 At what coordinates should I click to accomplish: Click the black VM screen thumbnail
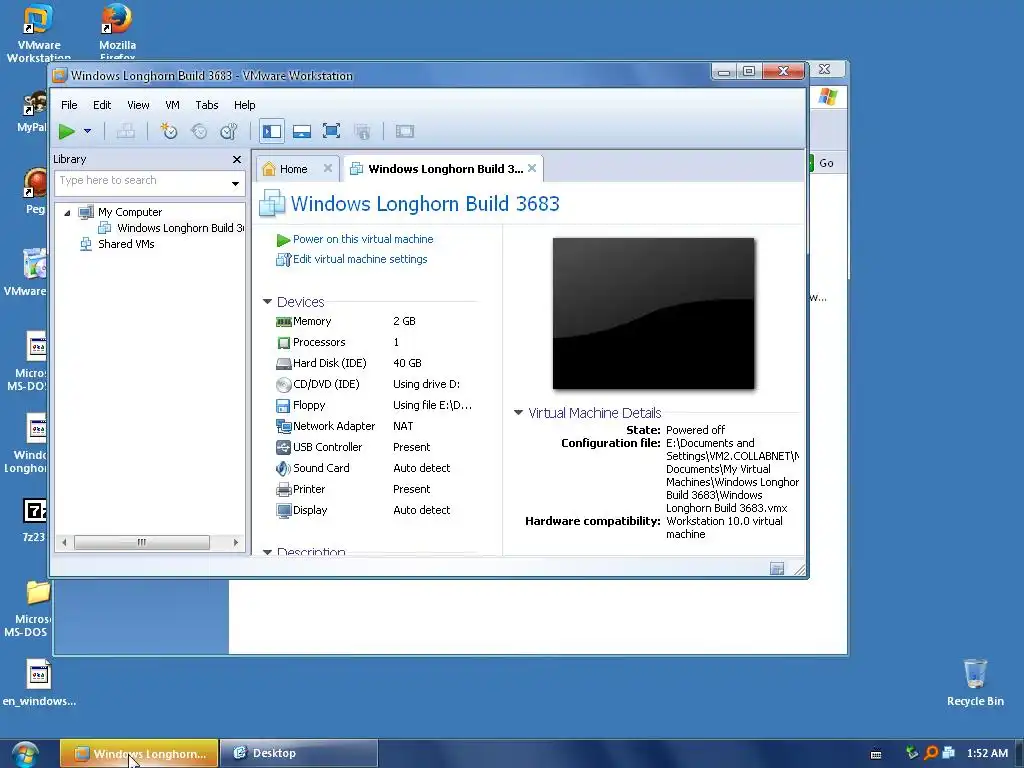(x=654, y=313)
